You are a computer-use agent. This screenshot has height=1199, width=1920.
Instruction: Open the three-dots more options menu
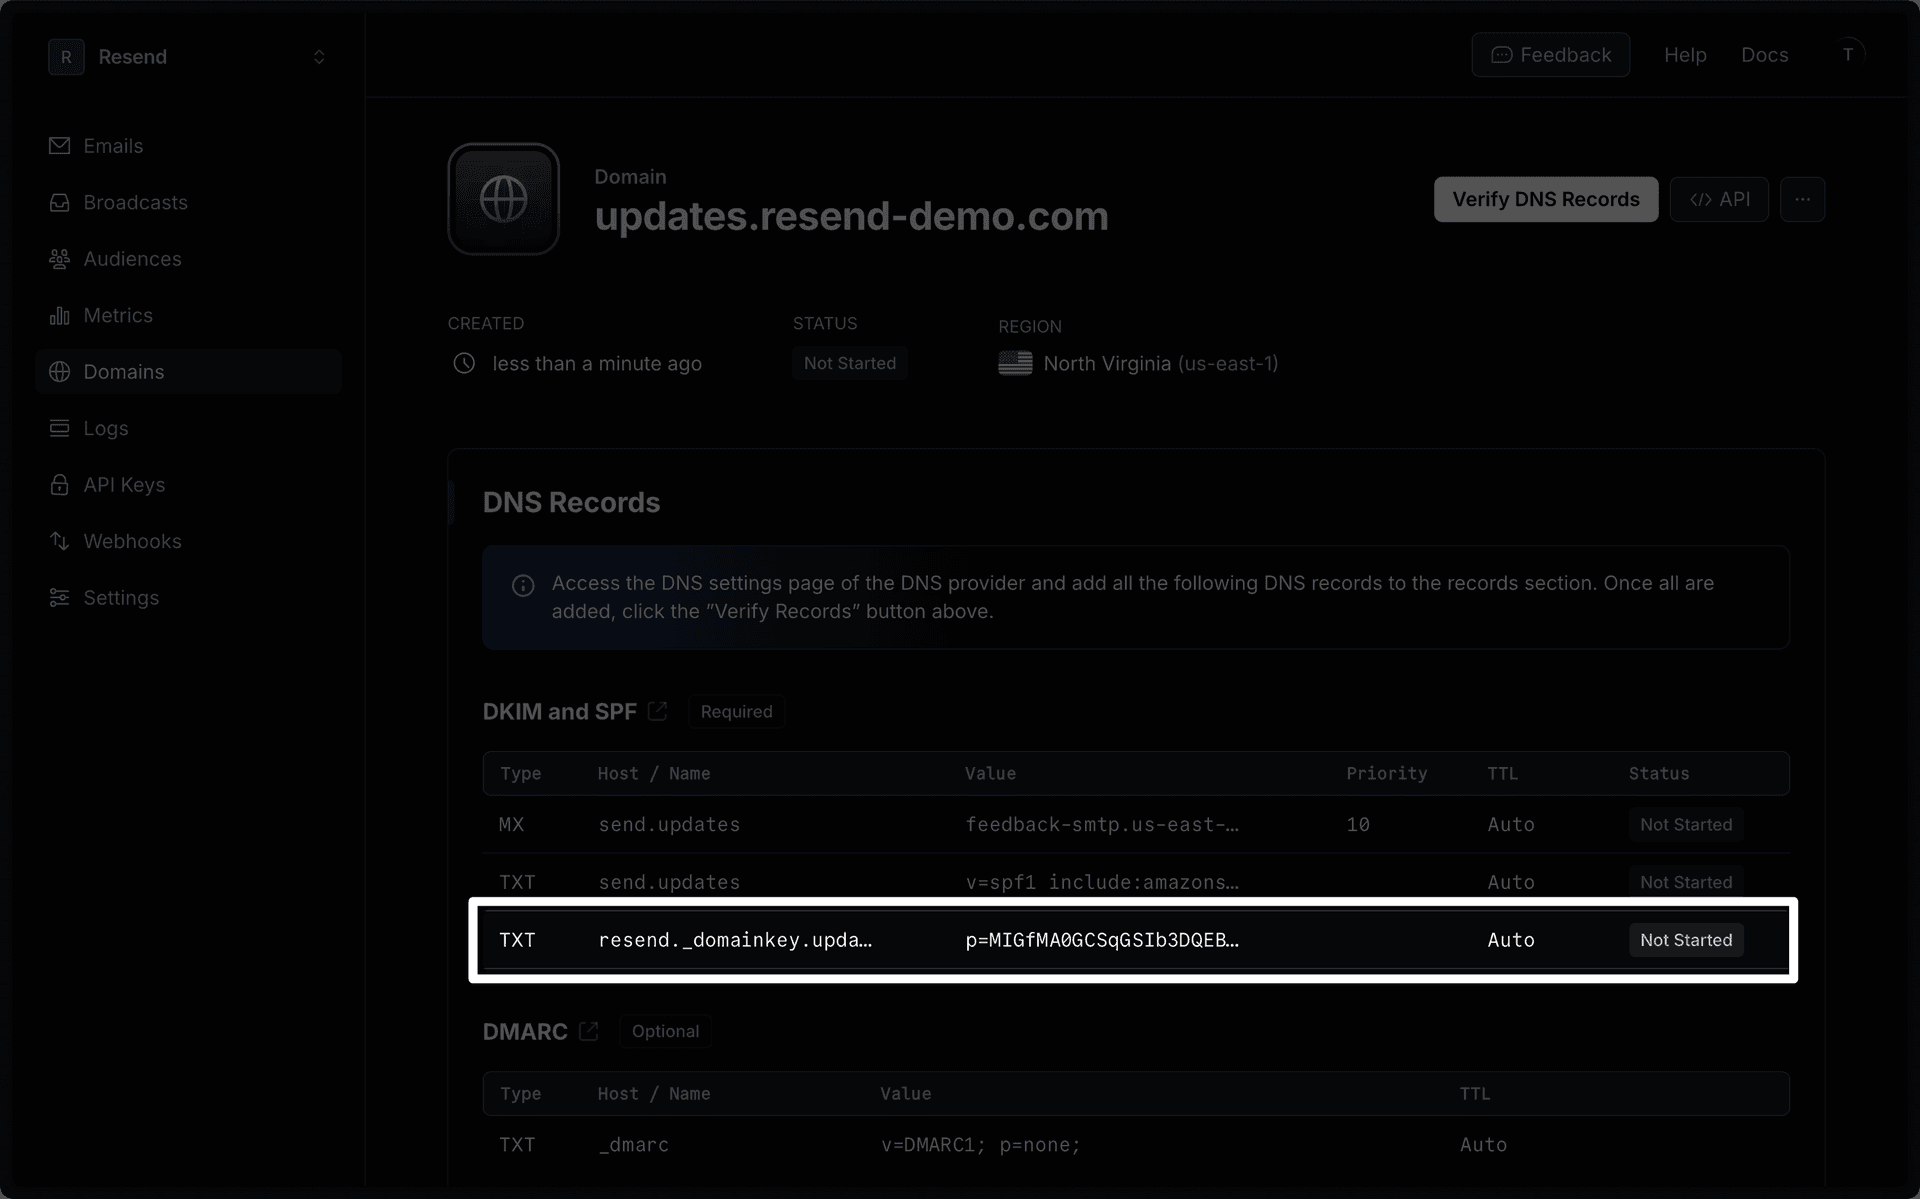[x=1802, y=200]
